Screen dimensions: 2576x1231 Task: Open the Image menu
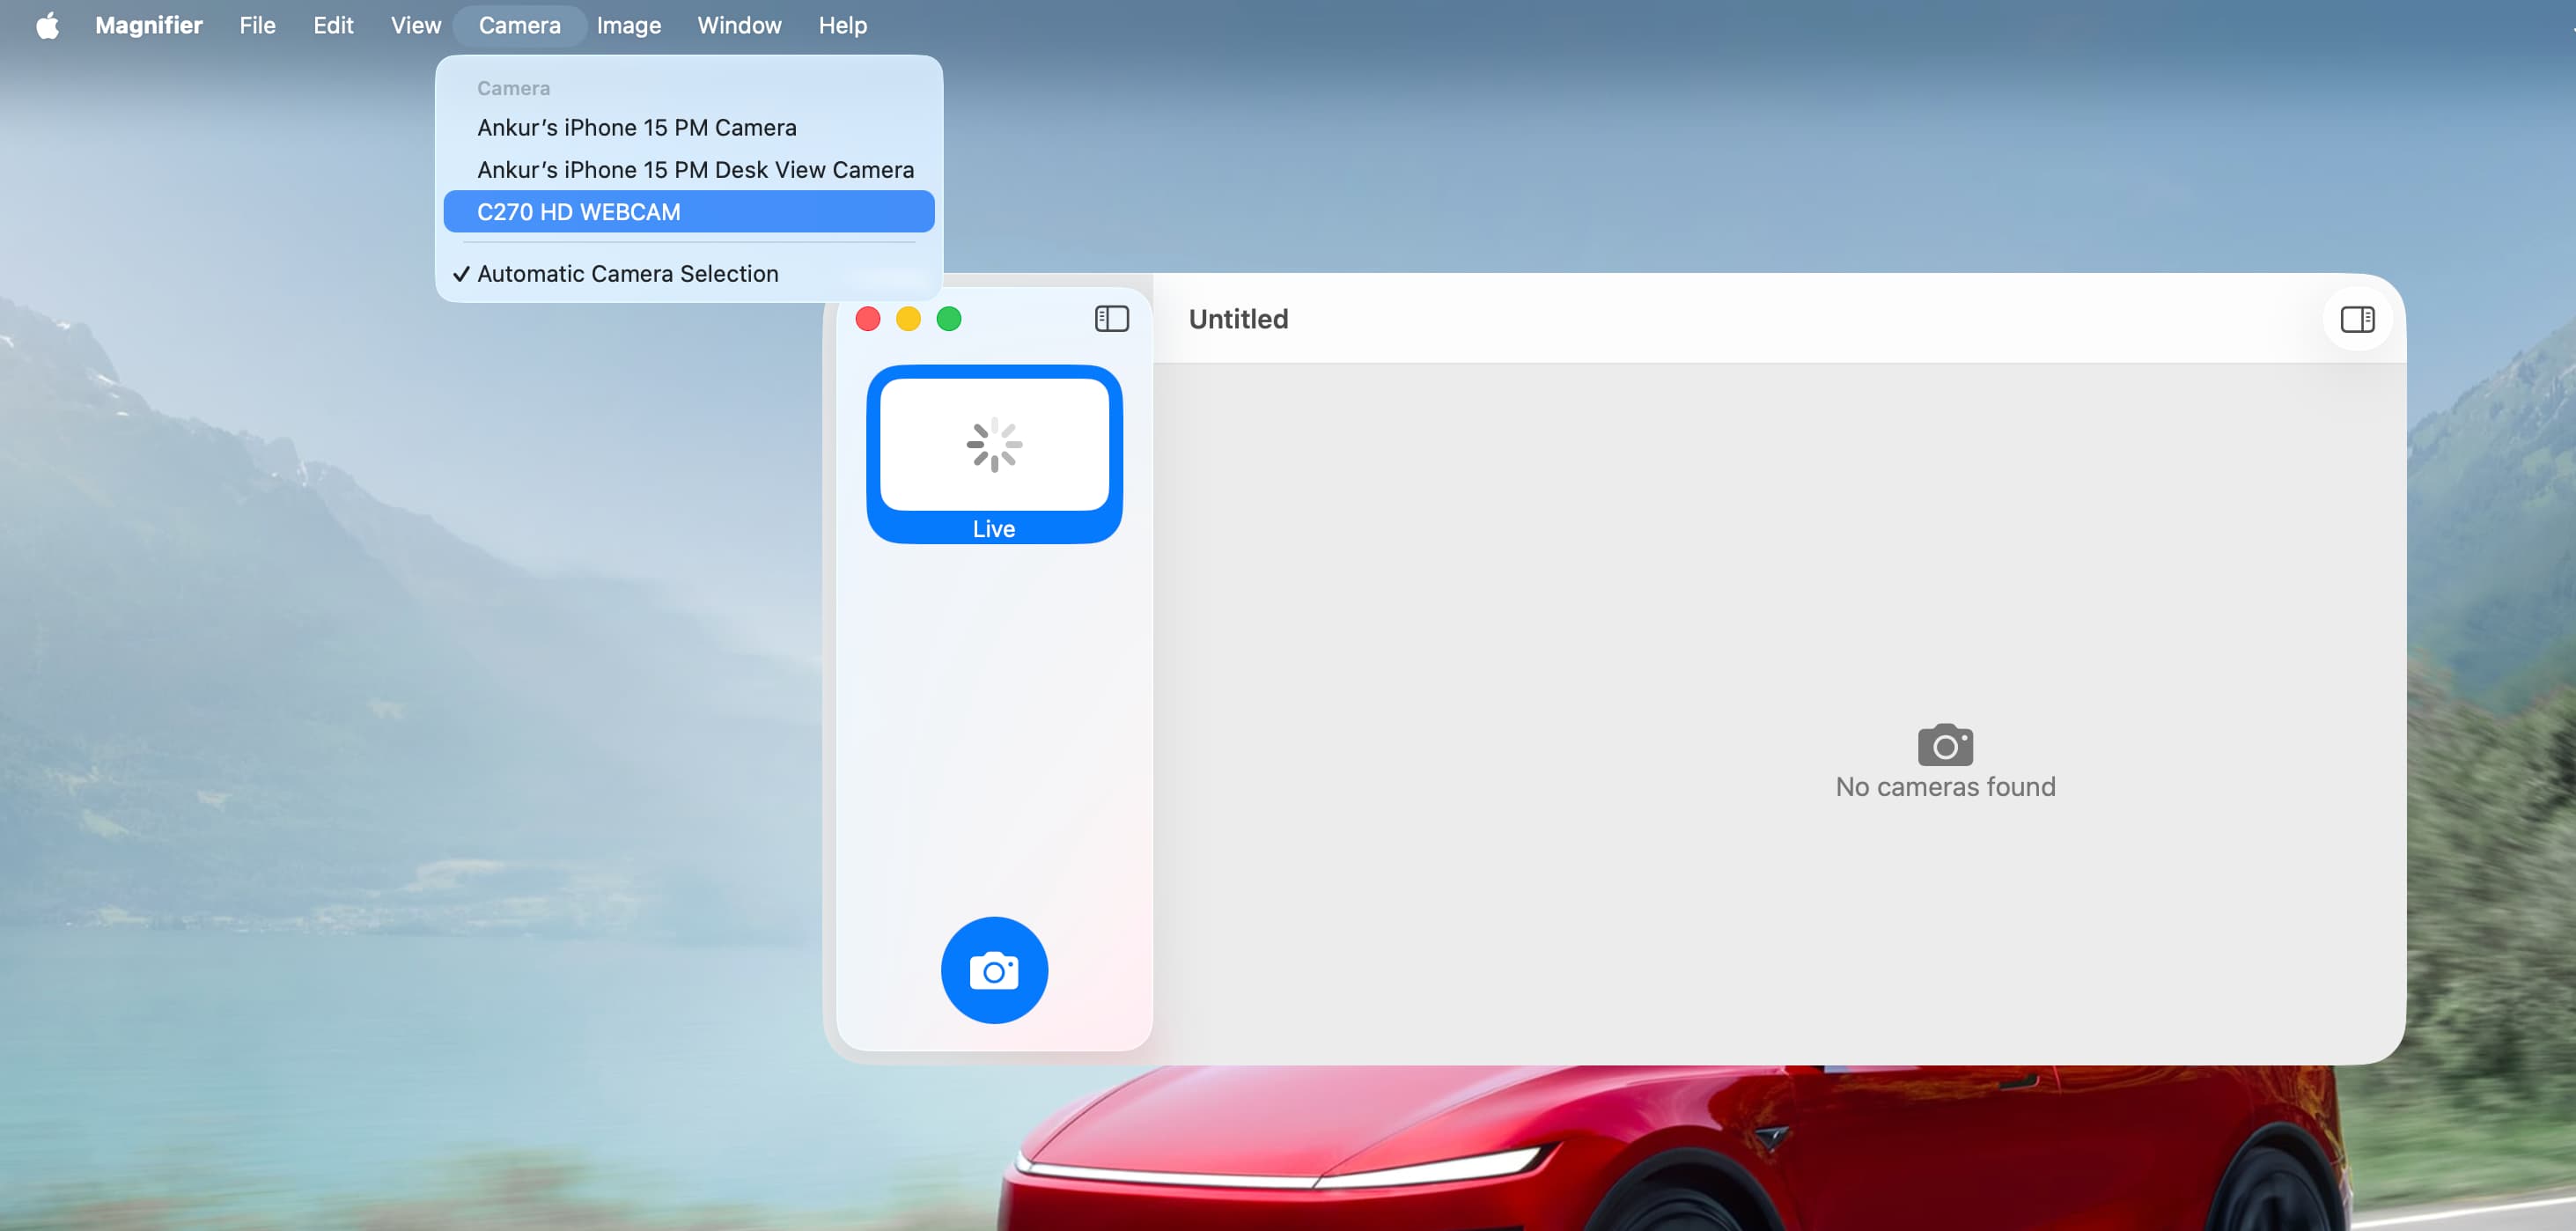pyautogui.click(x=628, y=25)
